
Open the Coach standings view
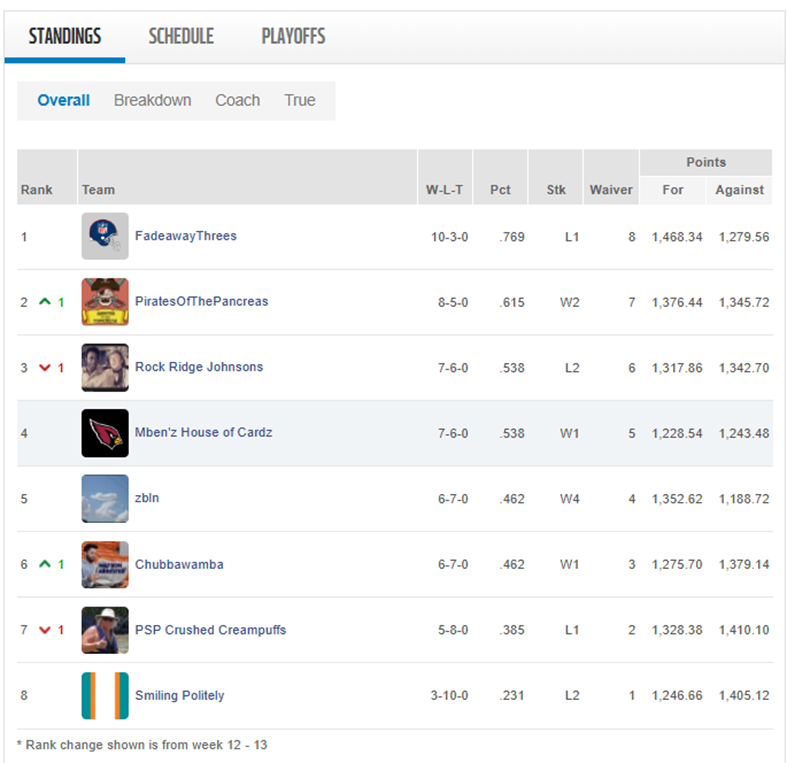tap(237, 100)
